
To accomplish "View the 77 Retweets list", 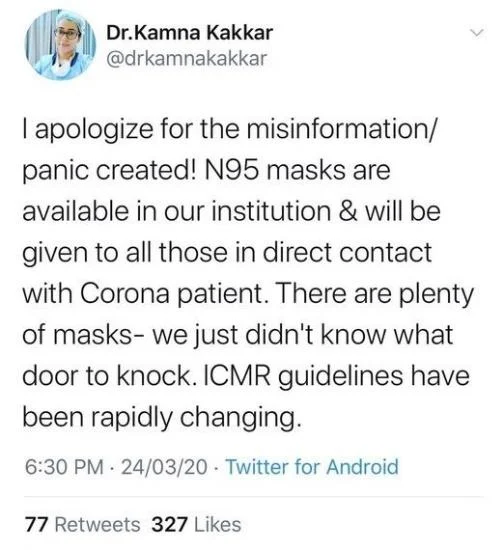I will [82, 525].
